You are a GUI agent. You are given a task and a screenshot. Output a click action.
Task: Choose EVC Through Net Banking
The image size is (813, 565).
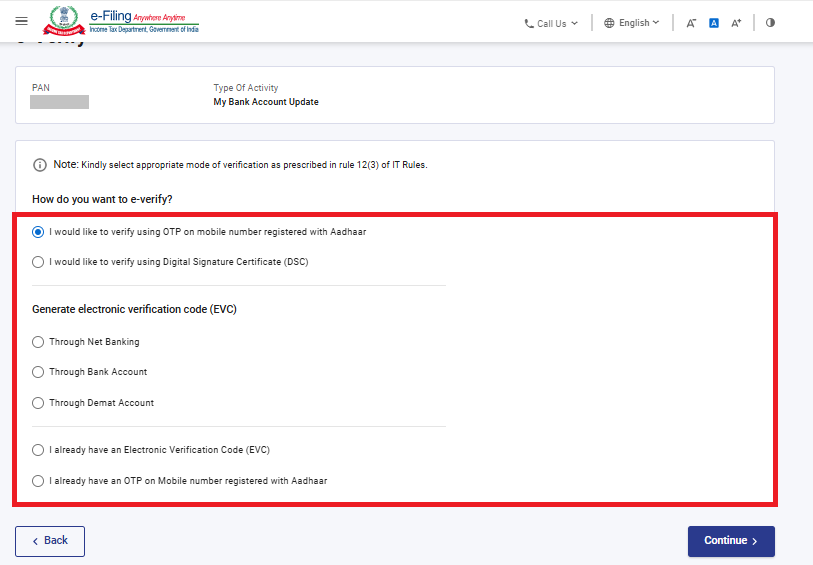click(38, 342)
